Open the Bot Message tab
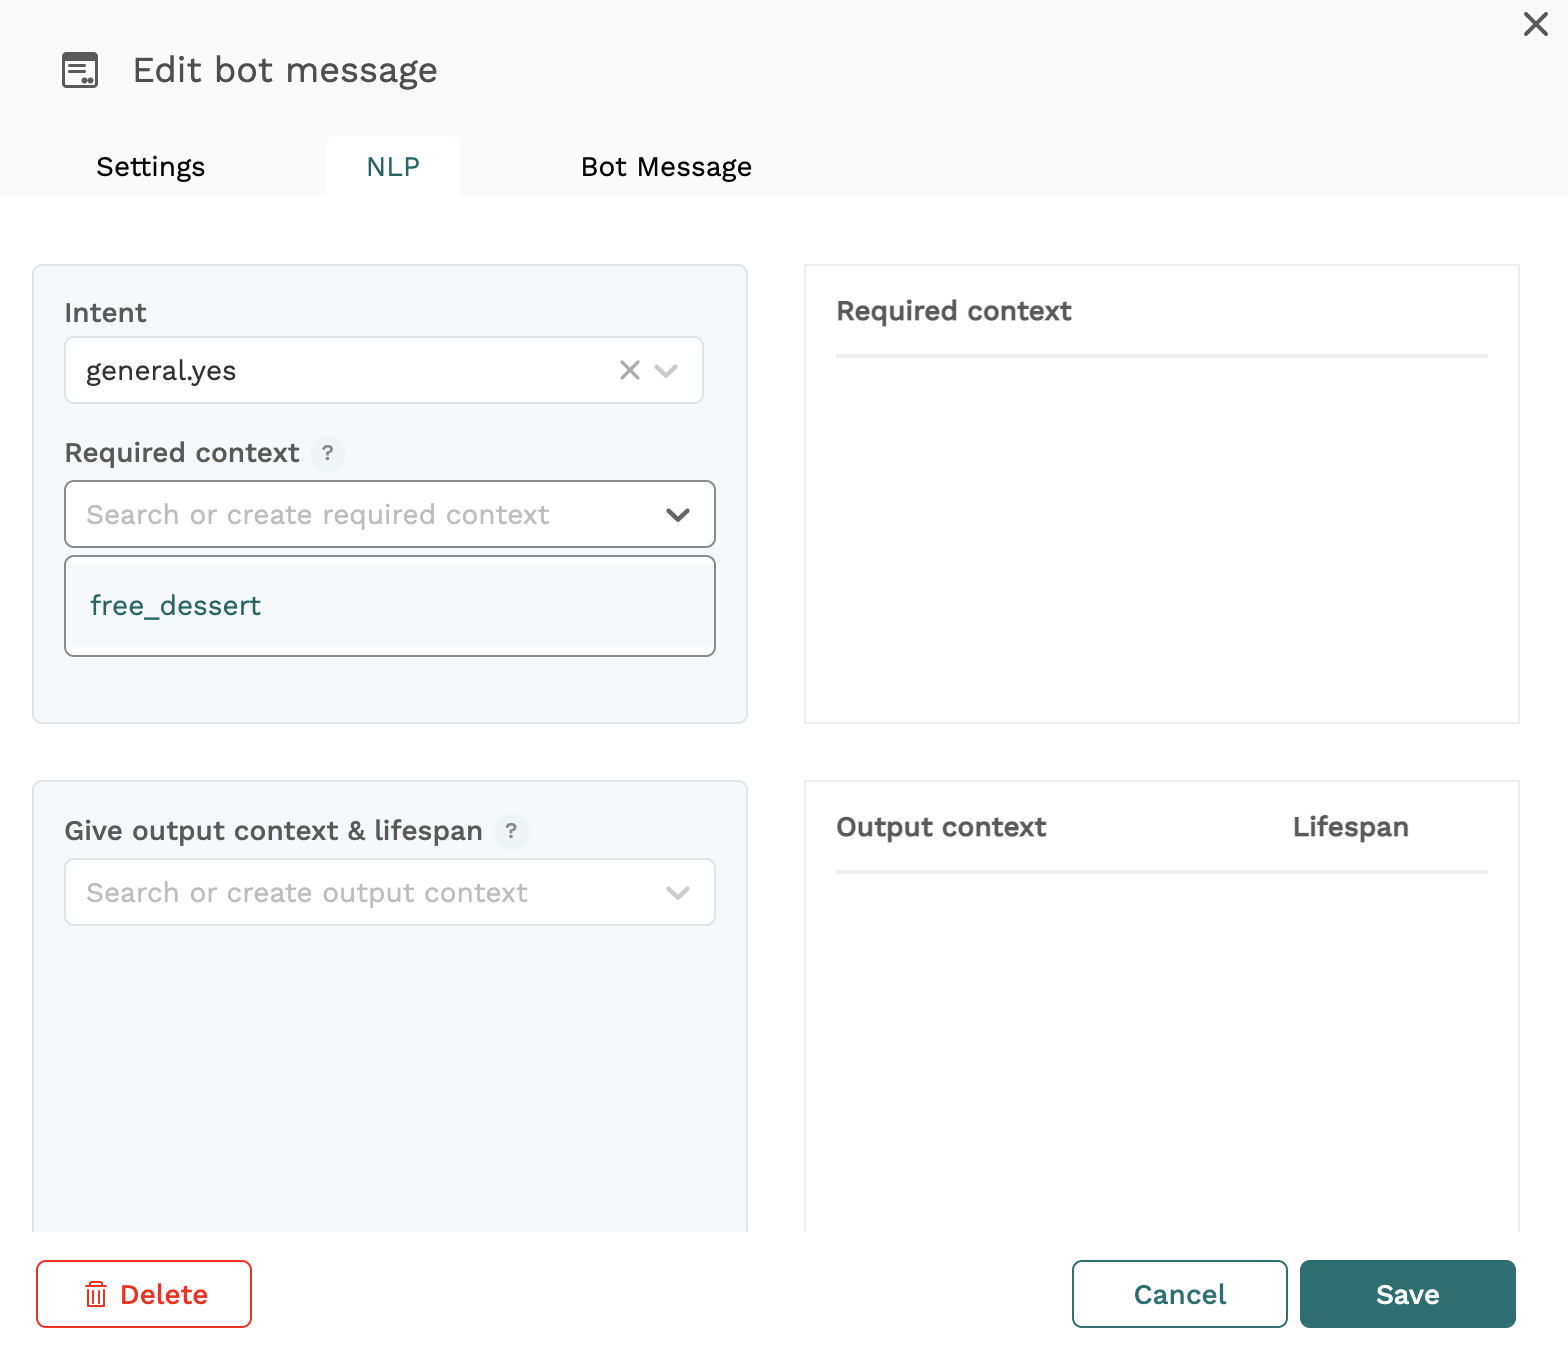 (666, 167)
